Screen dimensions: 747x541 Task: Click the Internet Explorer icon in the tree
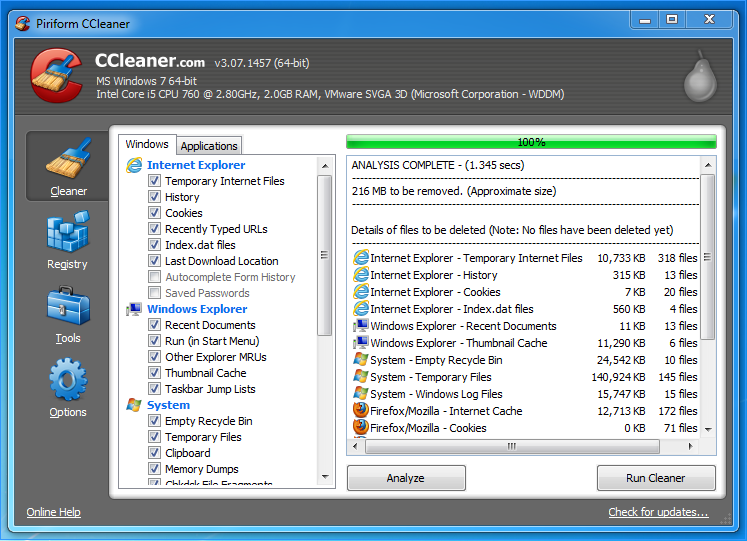pos(134,165)
